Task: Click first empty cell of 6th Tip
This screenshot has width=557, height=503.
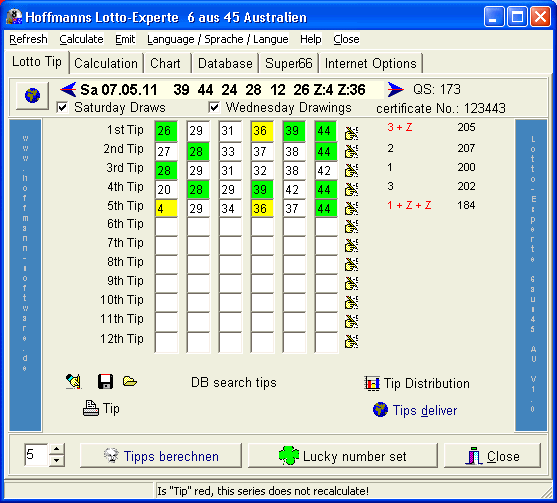Action: 166,227
